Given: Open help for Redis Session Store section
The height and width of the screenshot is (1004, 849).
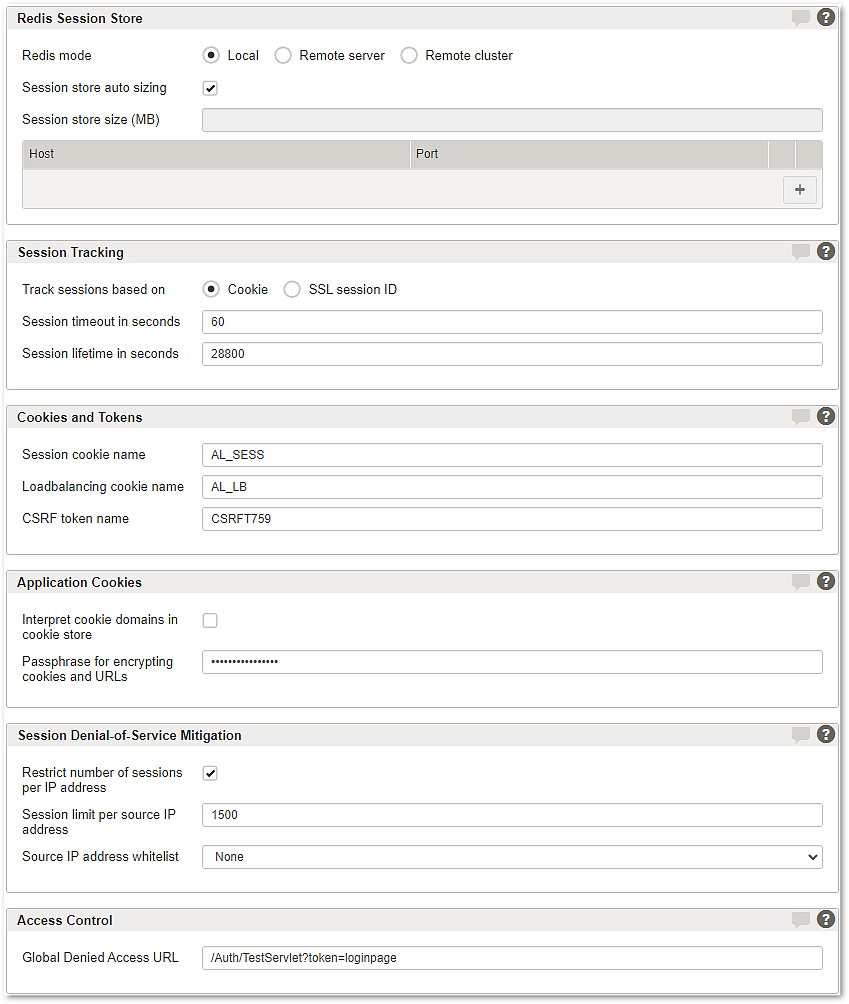Looking at the screenshot, I should (825, 17).
